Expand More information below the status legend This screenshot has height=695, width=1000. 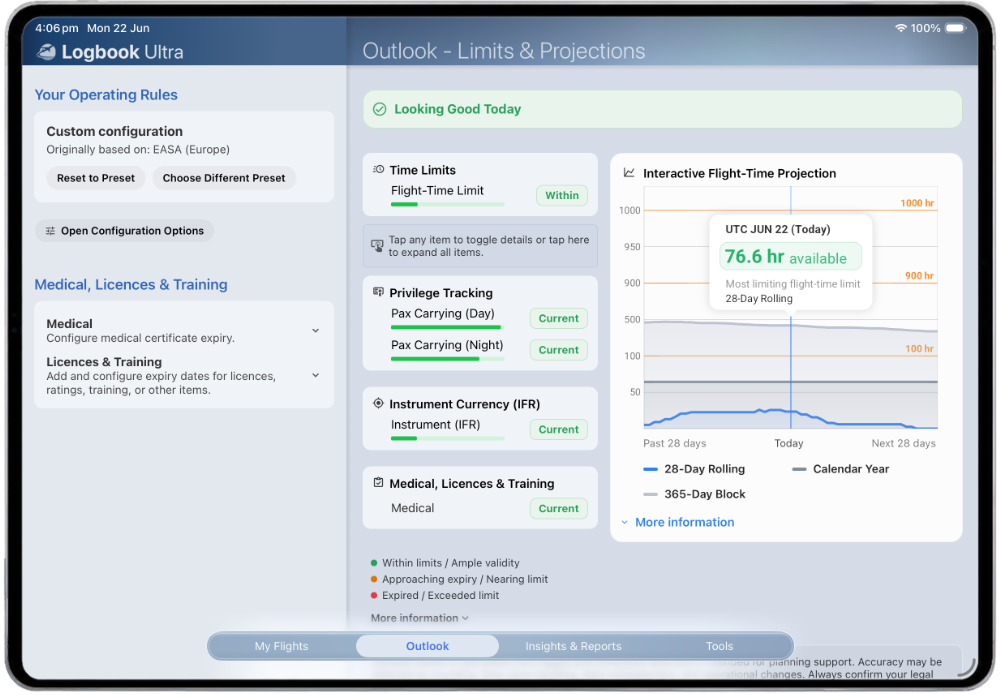(420, 618)
